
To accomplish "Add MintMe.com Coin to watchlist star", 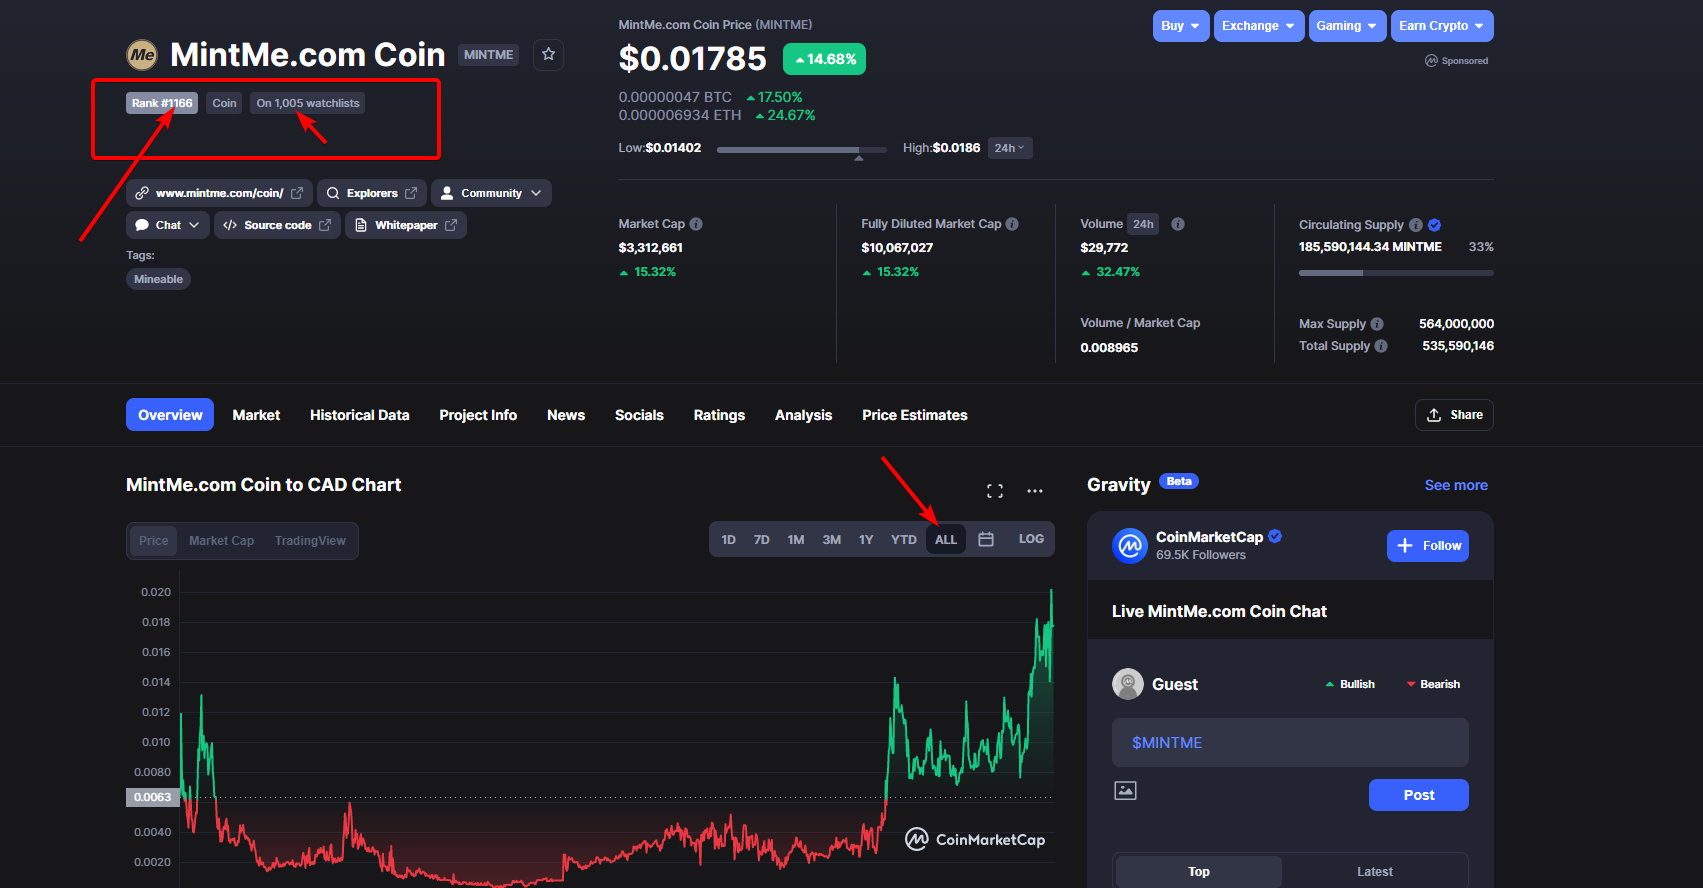I will (x=548, y=54).
